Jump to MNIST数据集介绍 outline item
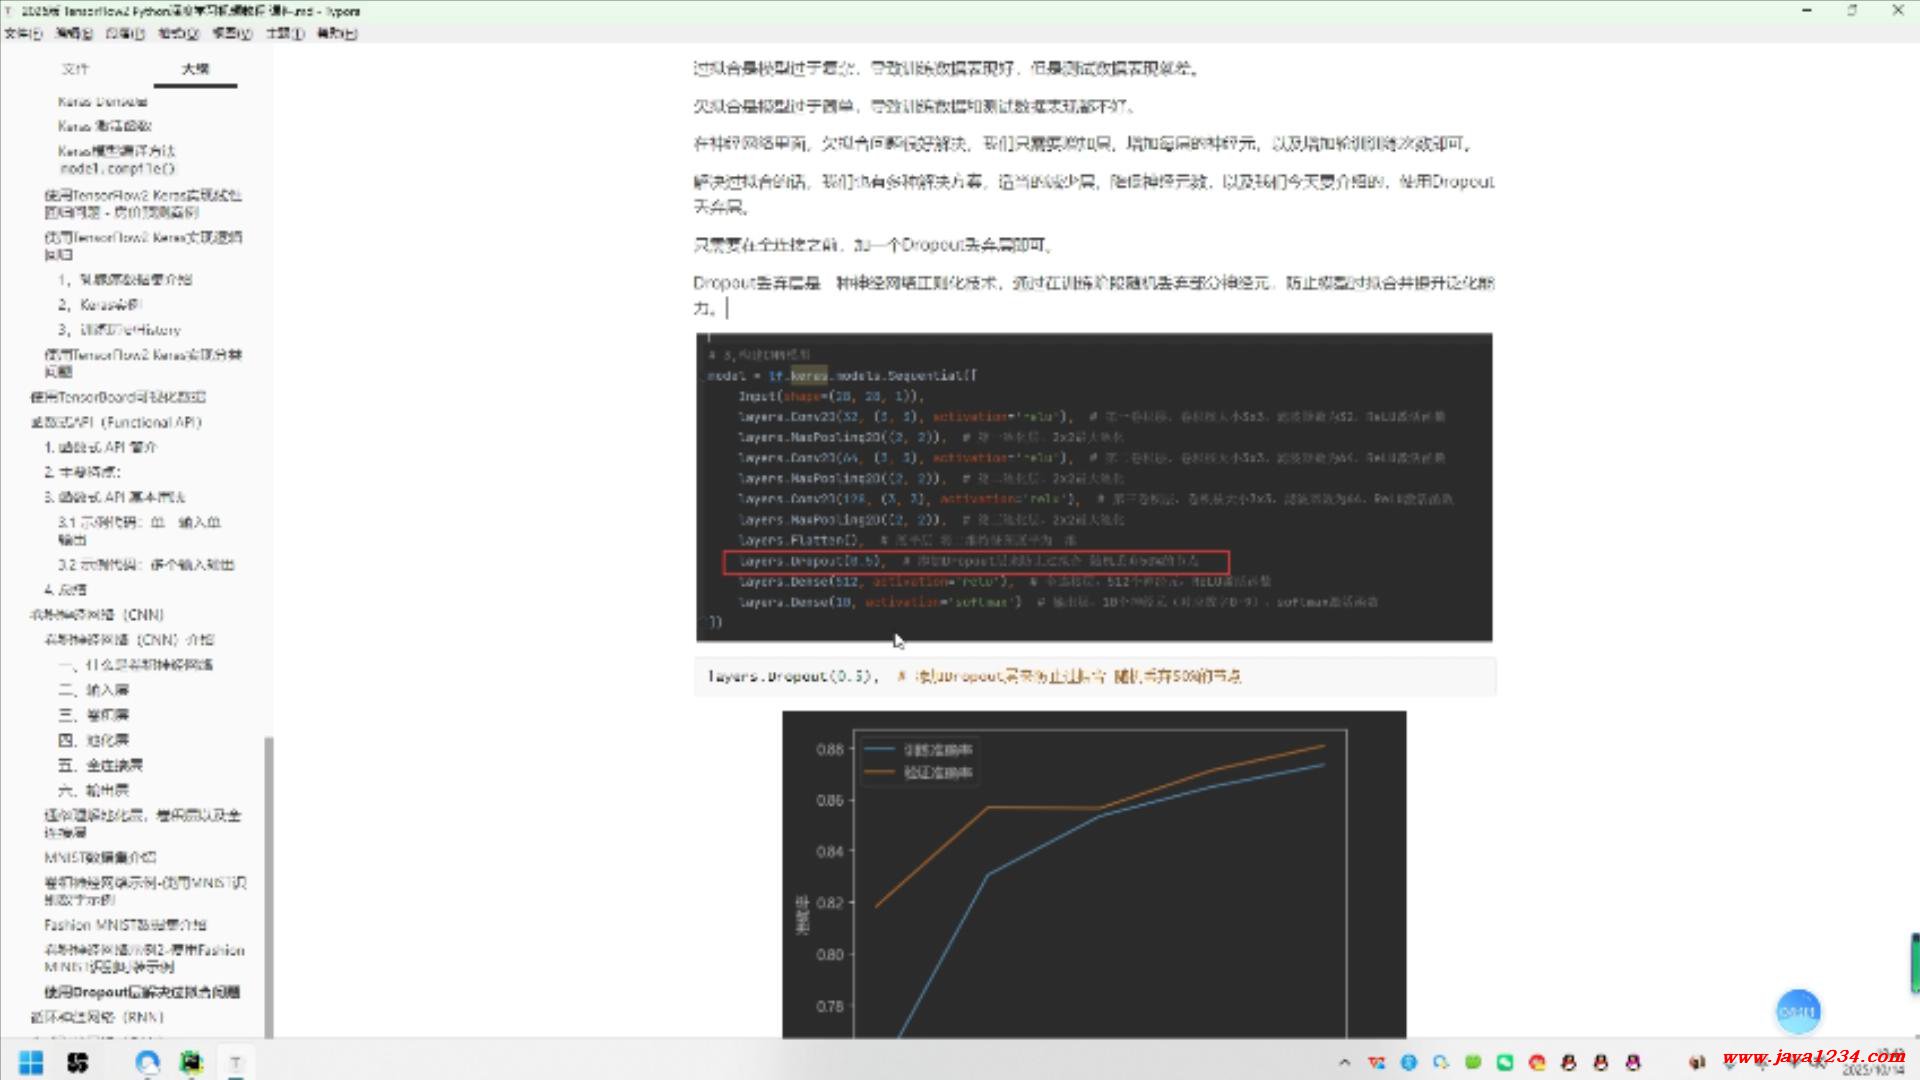The width and height of the screenshot is (1920, 1080). tap(100, 857)
